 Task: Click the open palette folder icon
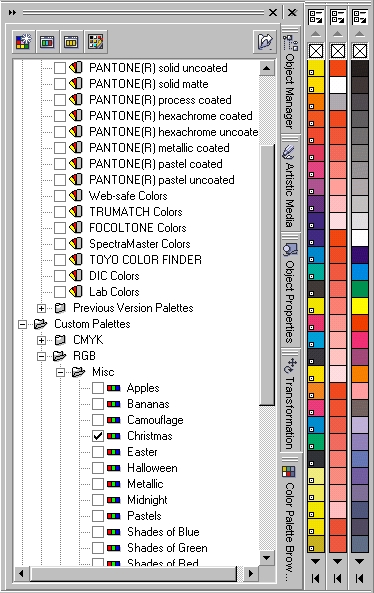click(264, 41)
